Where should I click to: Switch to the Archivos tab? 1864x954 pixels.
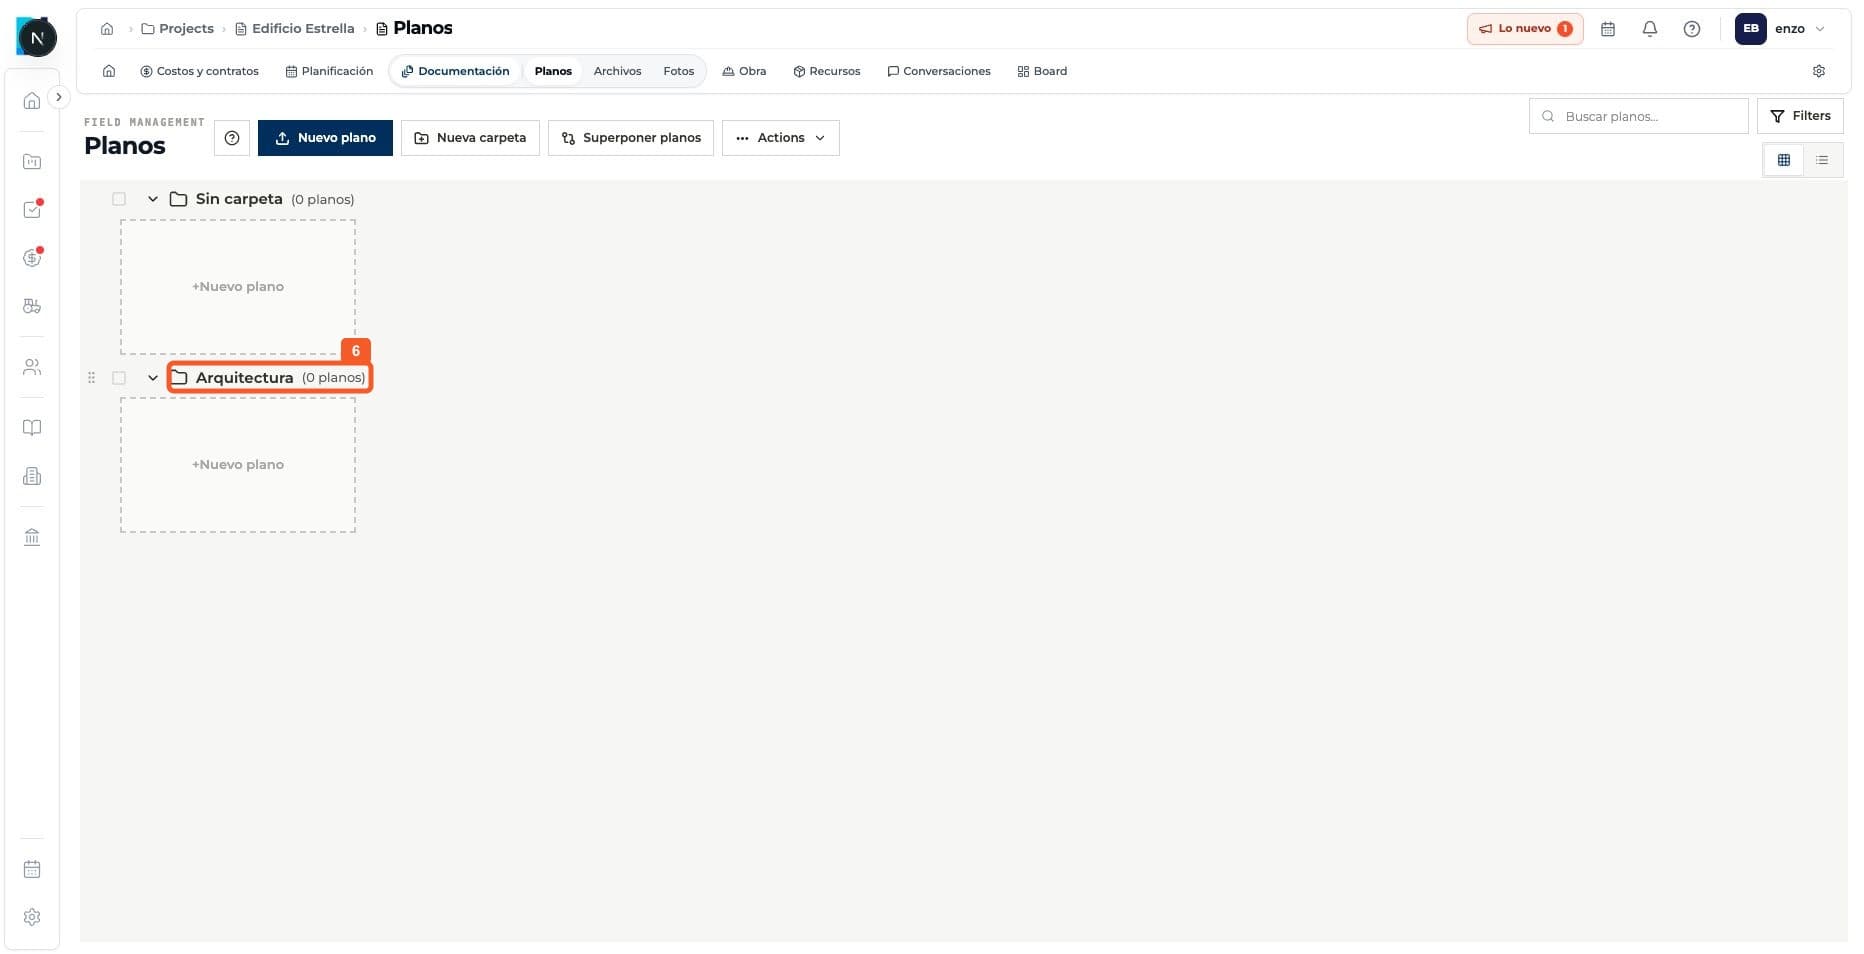[617, 71]
